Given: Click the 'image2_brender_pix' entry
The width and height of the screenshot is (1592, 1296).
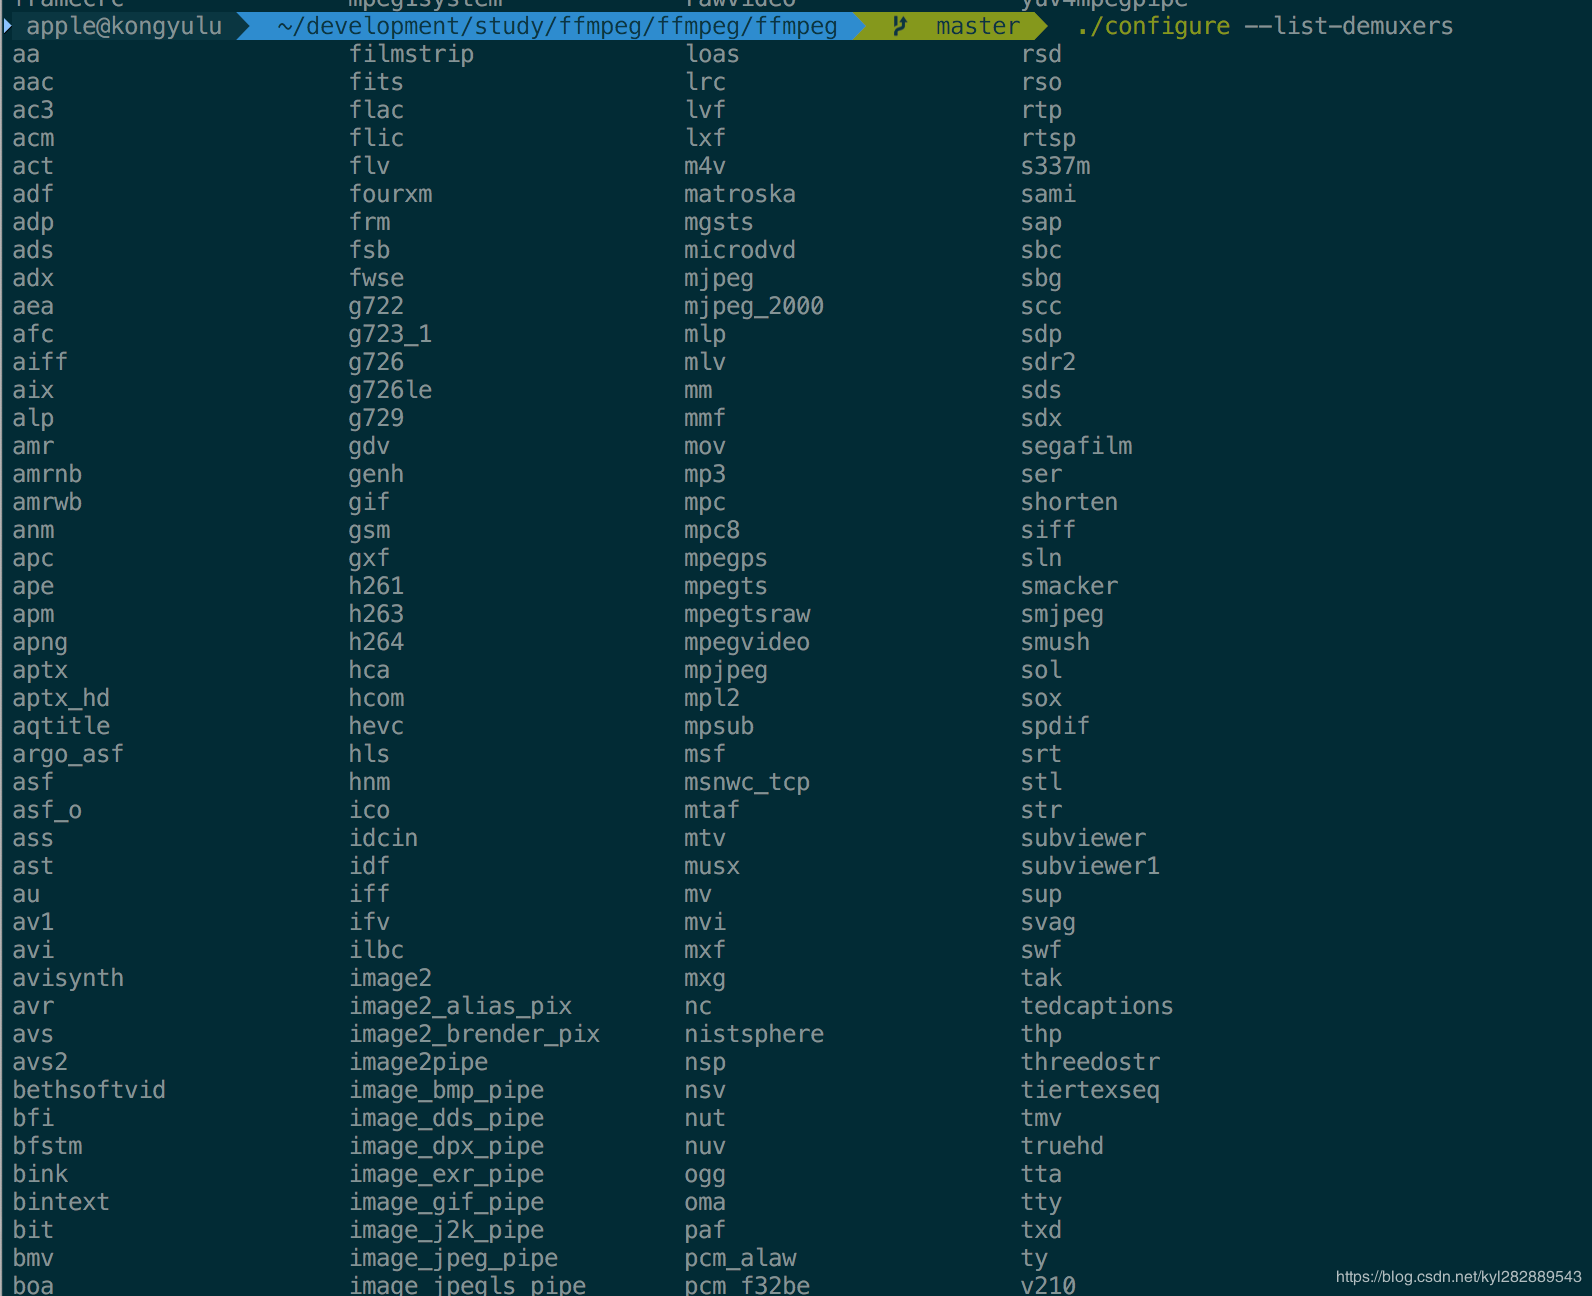Looking at the screenshot, I should pos(475,1034).
